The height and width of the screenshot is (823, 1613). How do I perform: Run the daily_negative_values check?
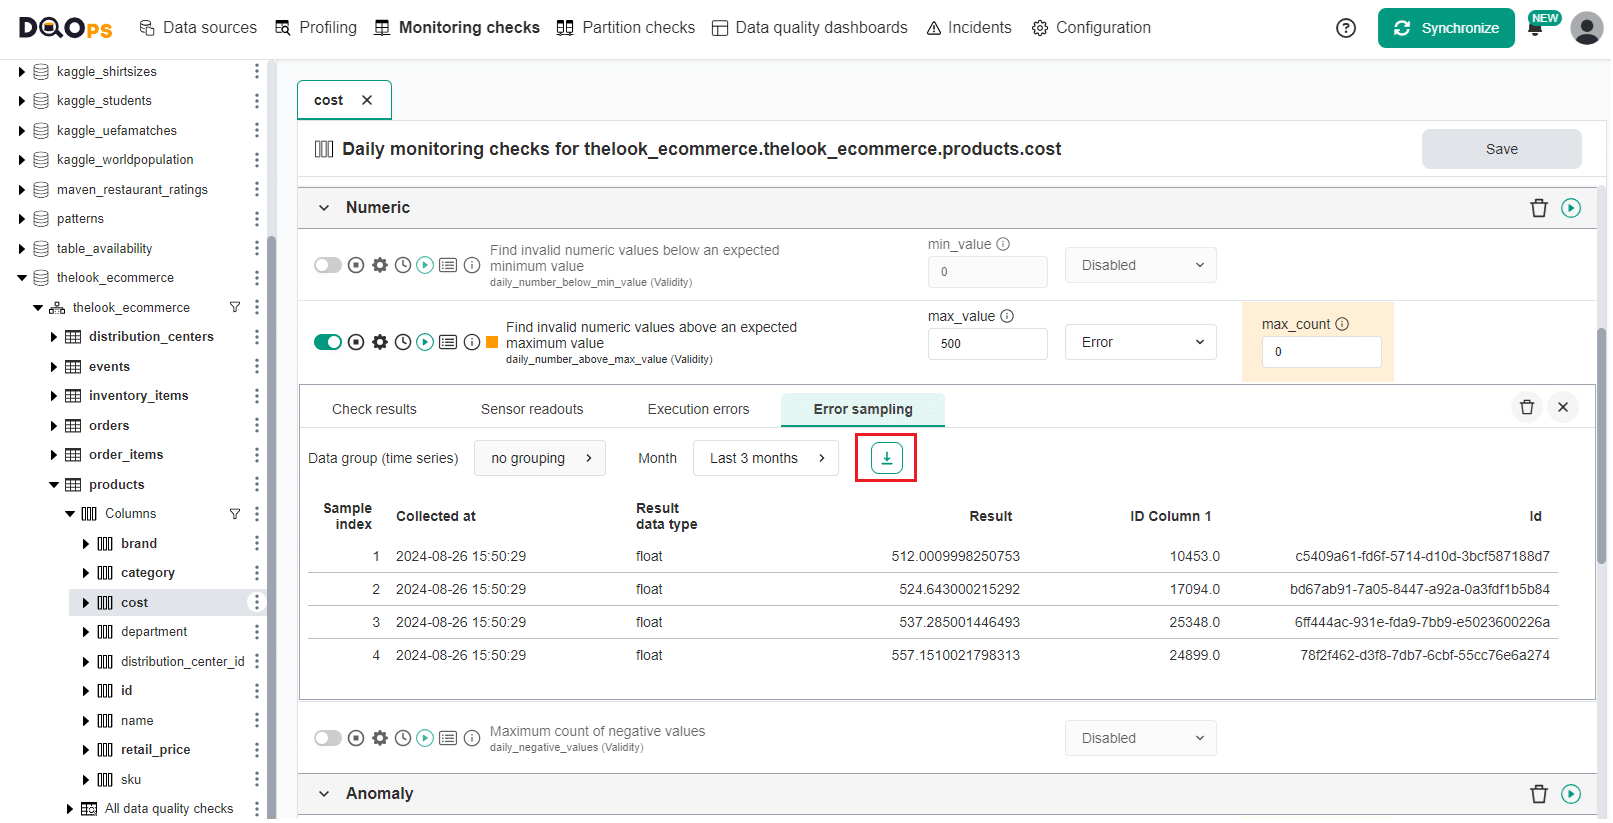tap(425, 738)
